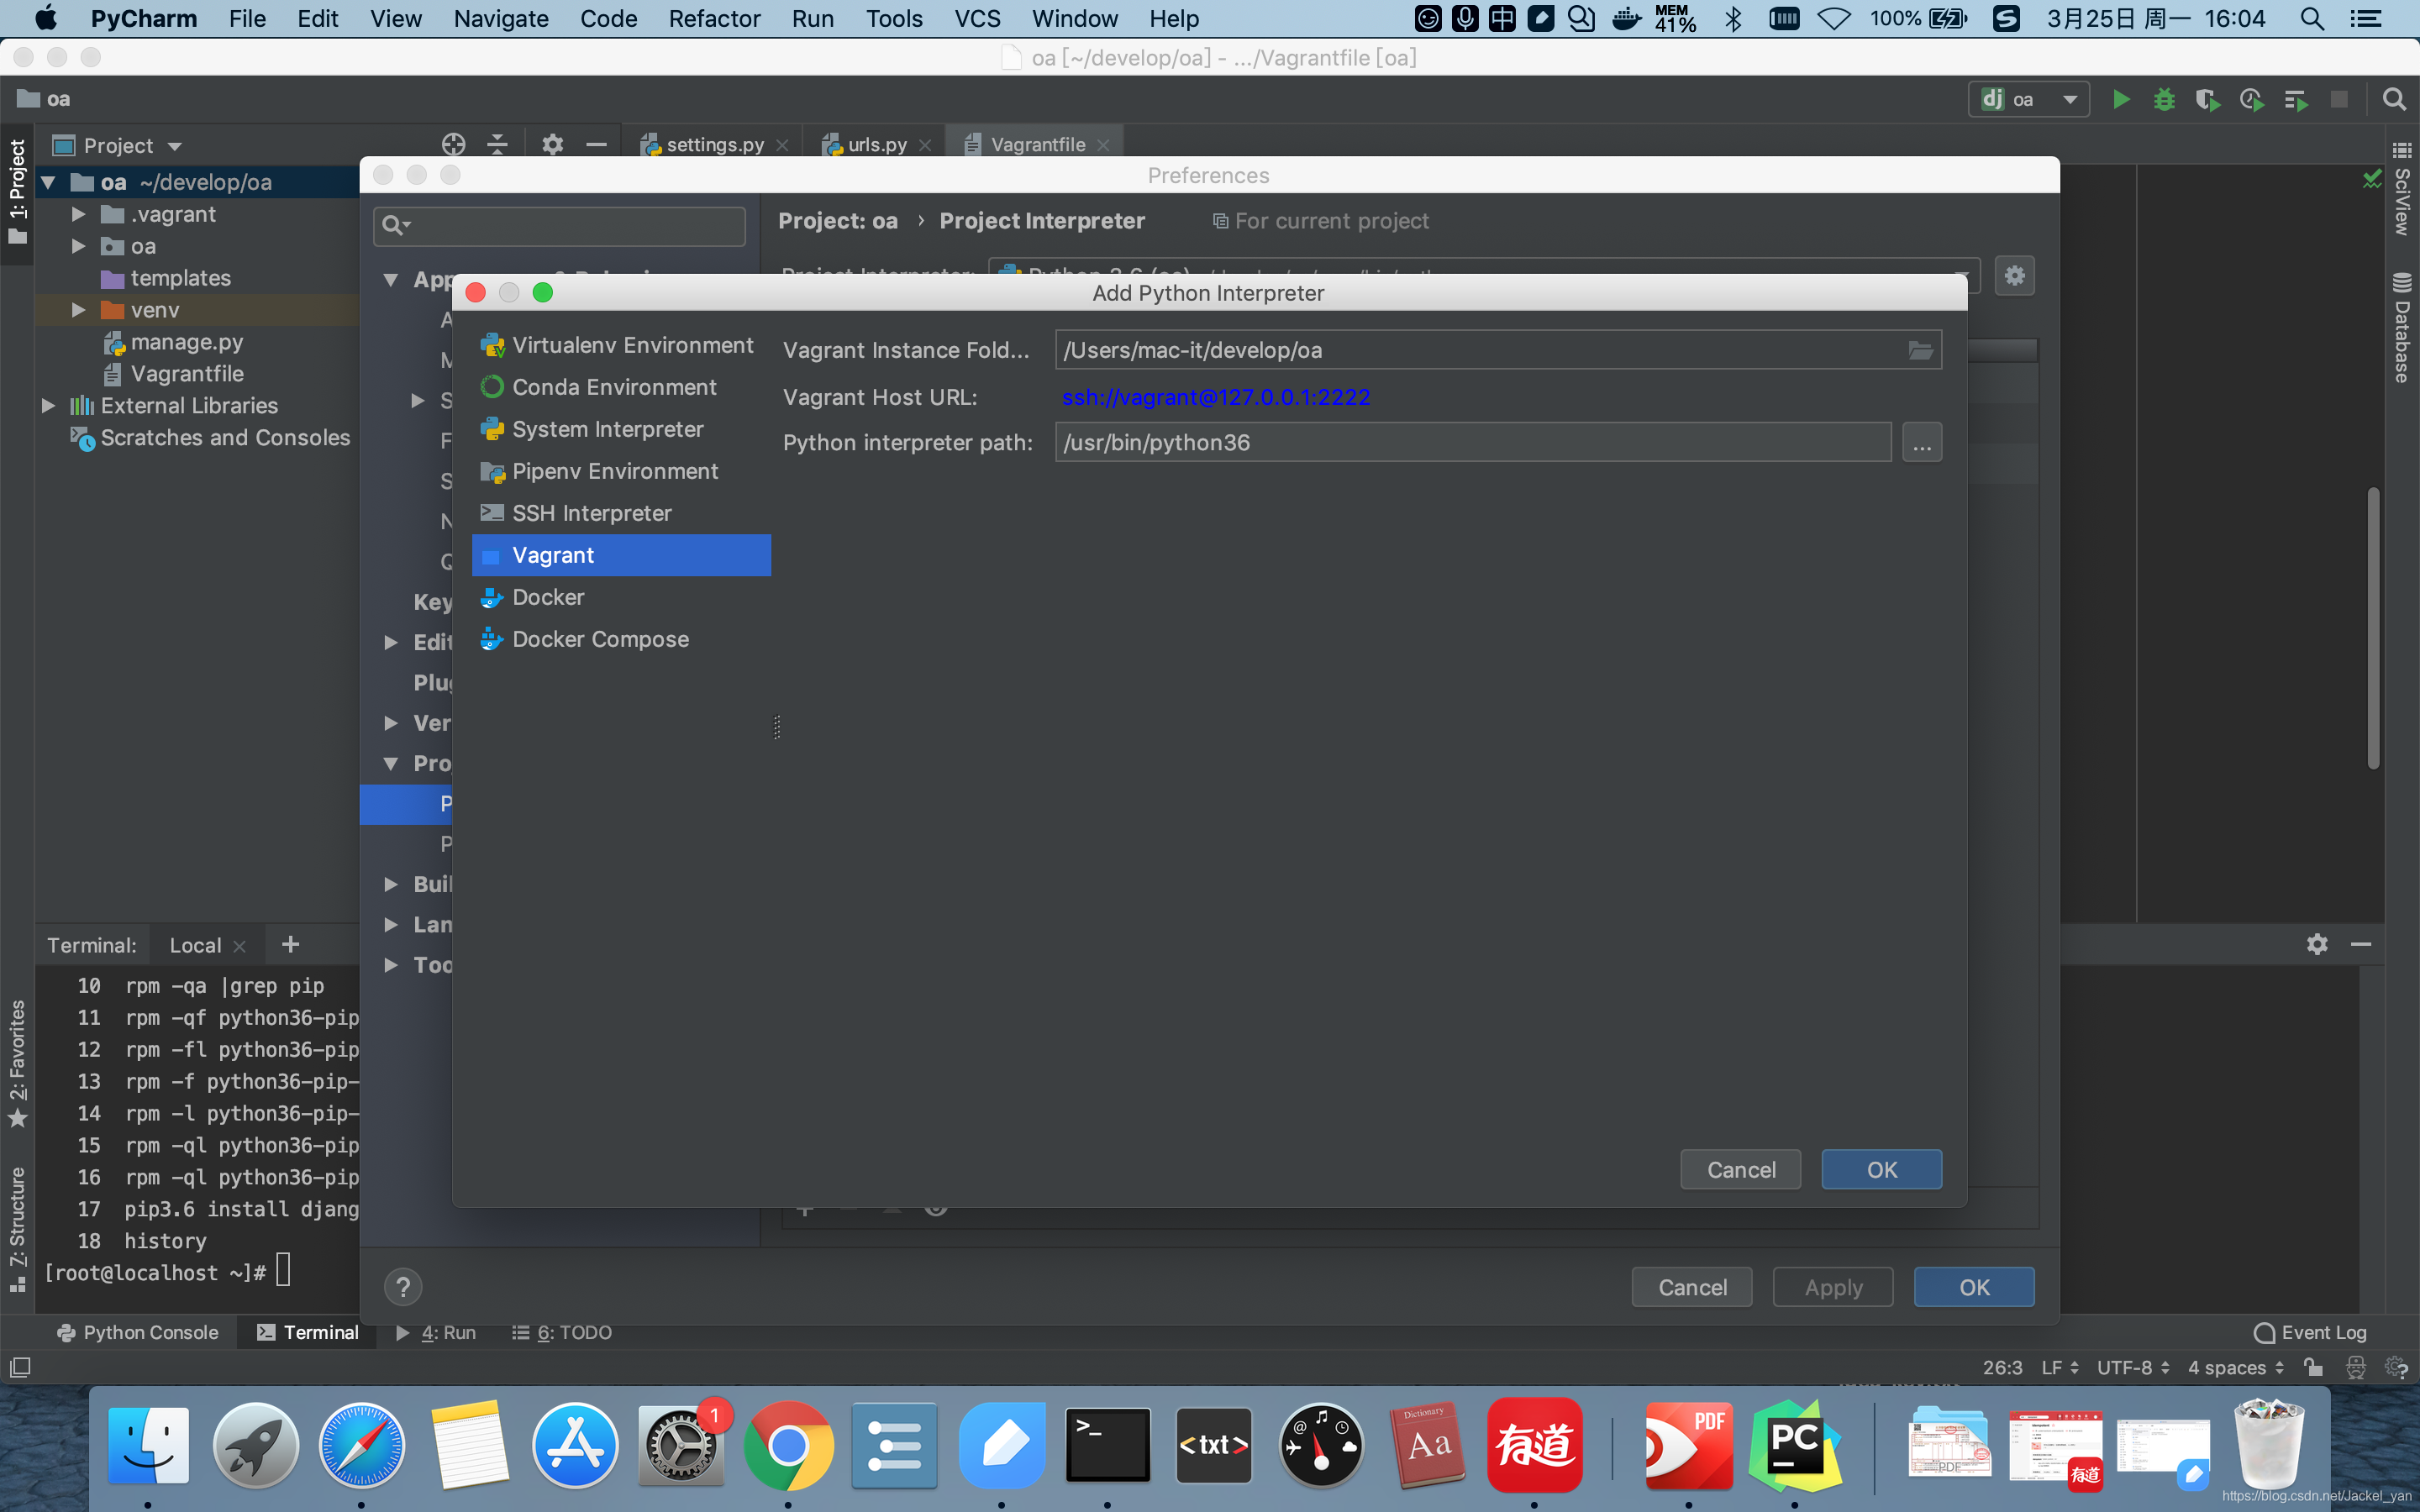Screen dimensions: 2420x1512
Task: Click Cancel in the Preferences window
Action: [1692, 1287]
